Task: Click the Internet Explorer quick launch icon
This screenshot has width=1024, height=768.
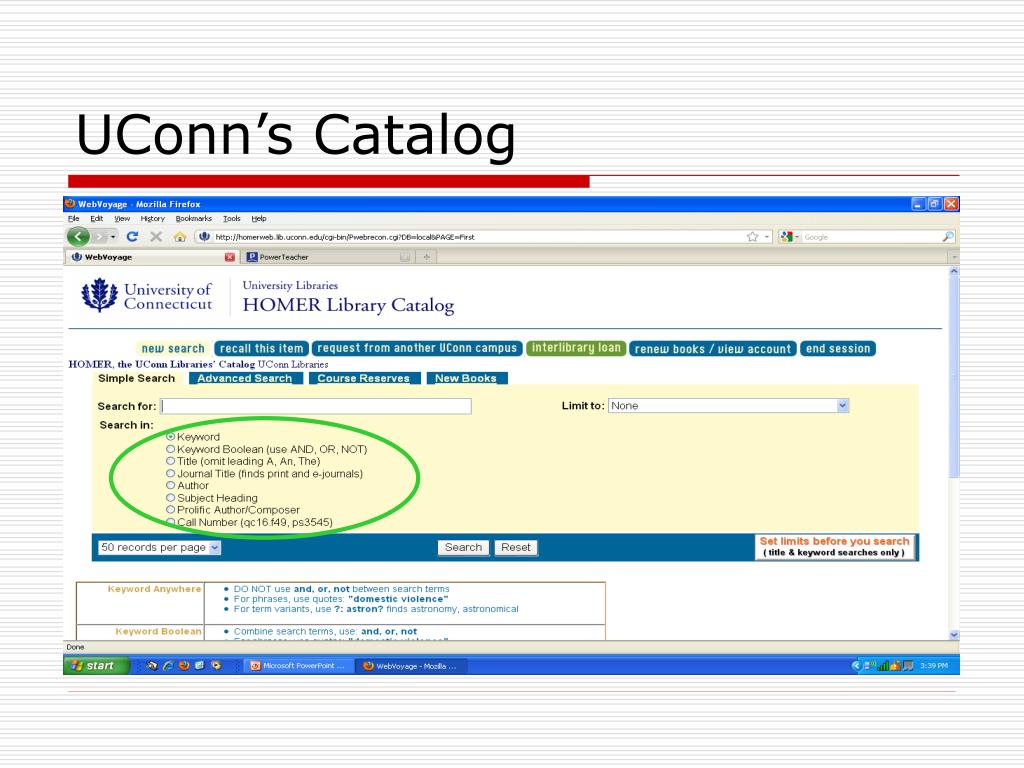Action: tap(168, 665)
